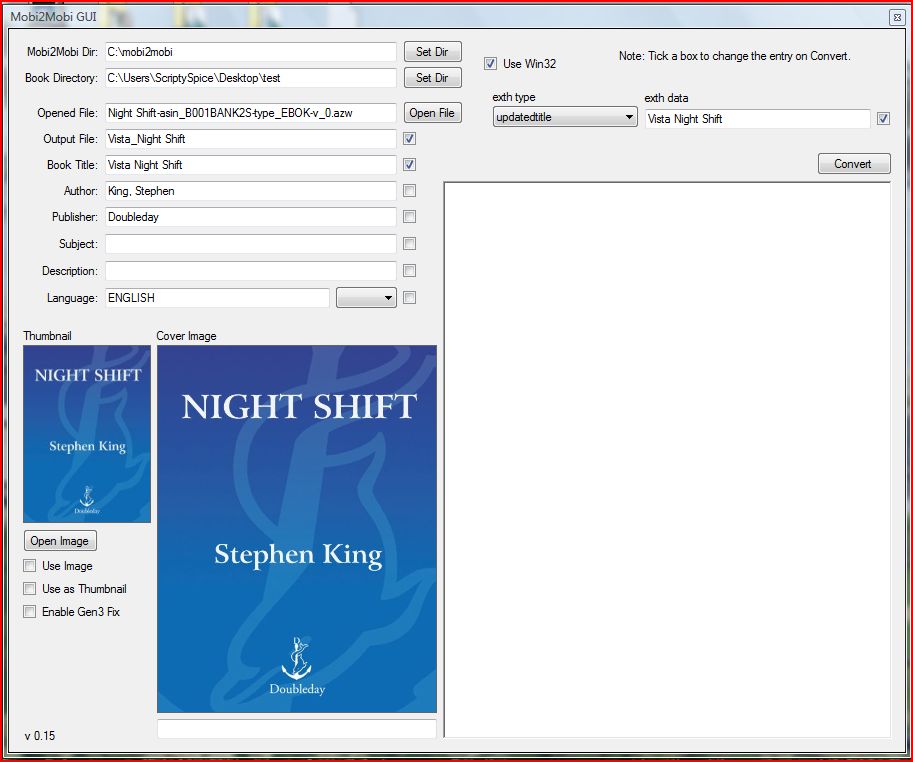Click inside the white output log area

coord(667,460)
